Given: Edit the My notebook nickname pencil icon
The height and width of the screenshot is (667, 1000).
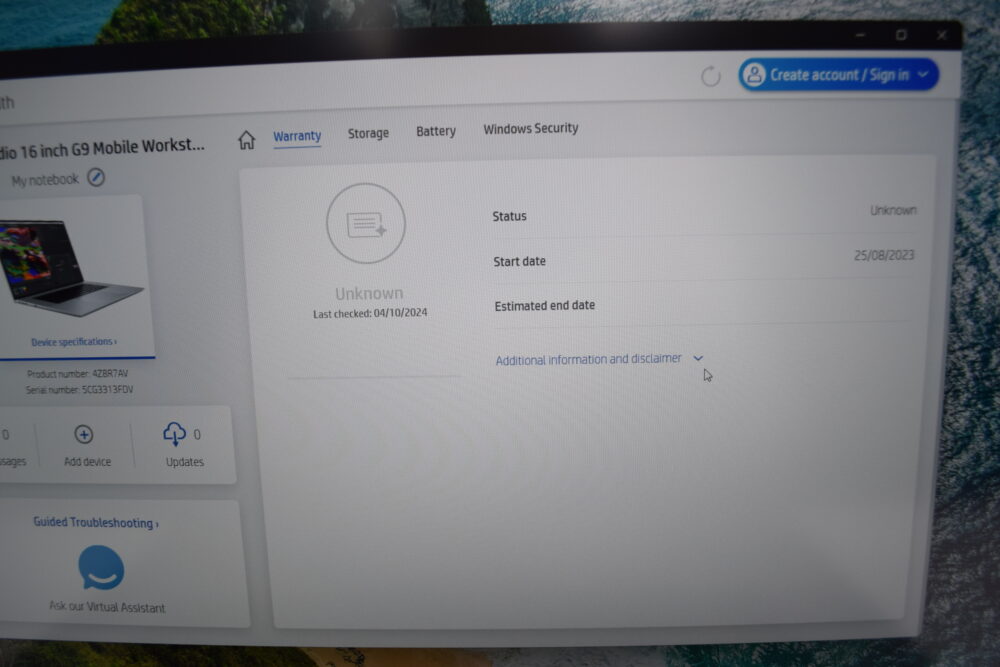Looking at the screenshot, I should 96,177.
